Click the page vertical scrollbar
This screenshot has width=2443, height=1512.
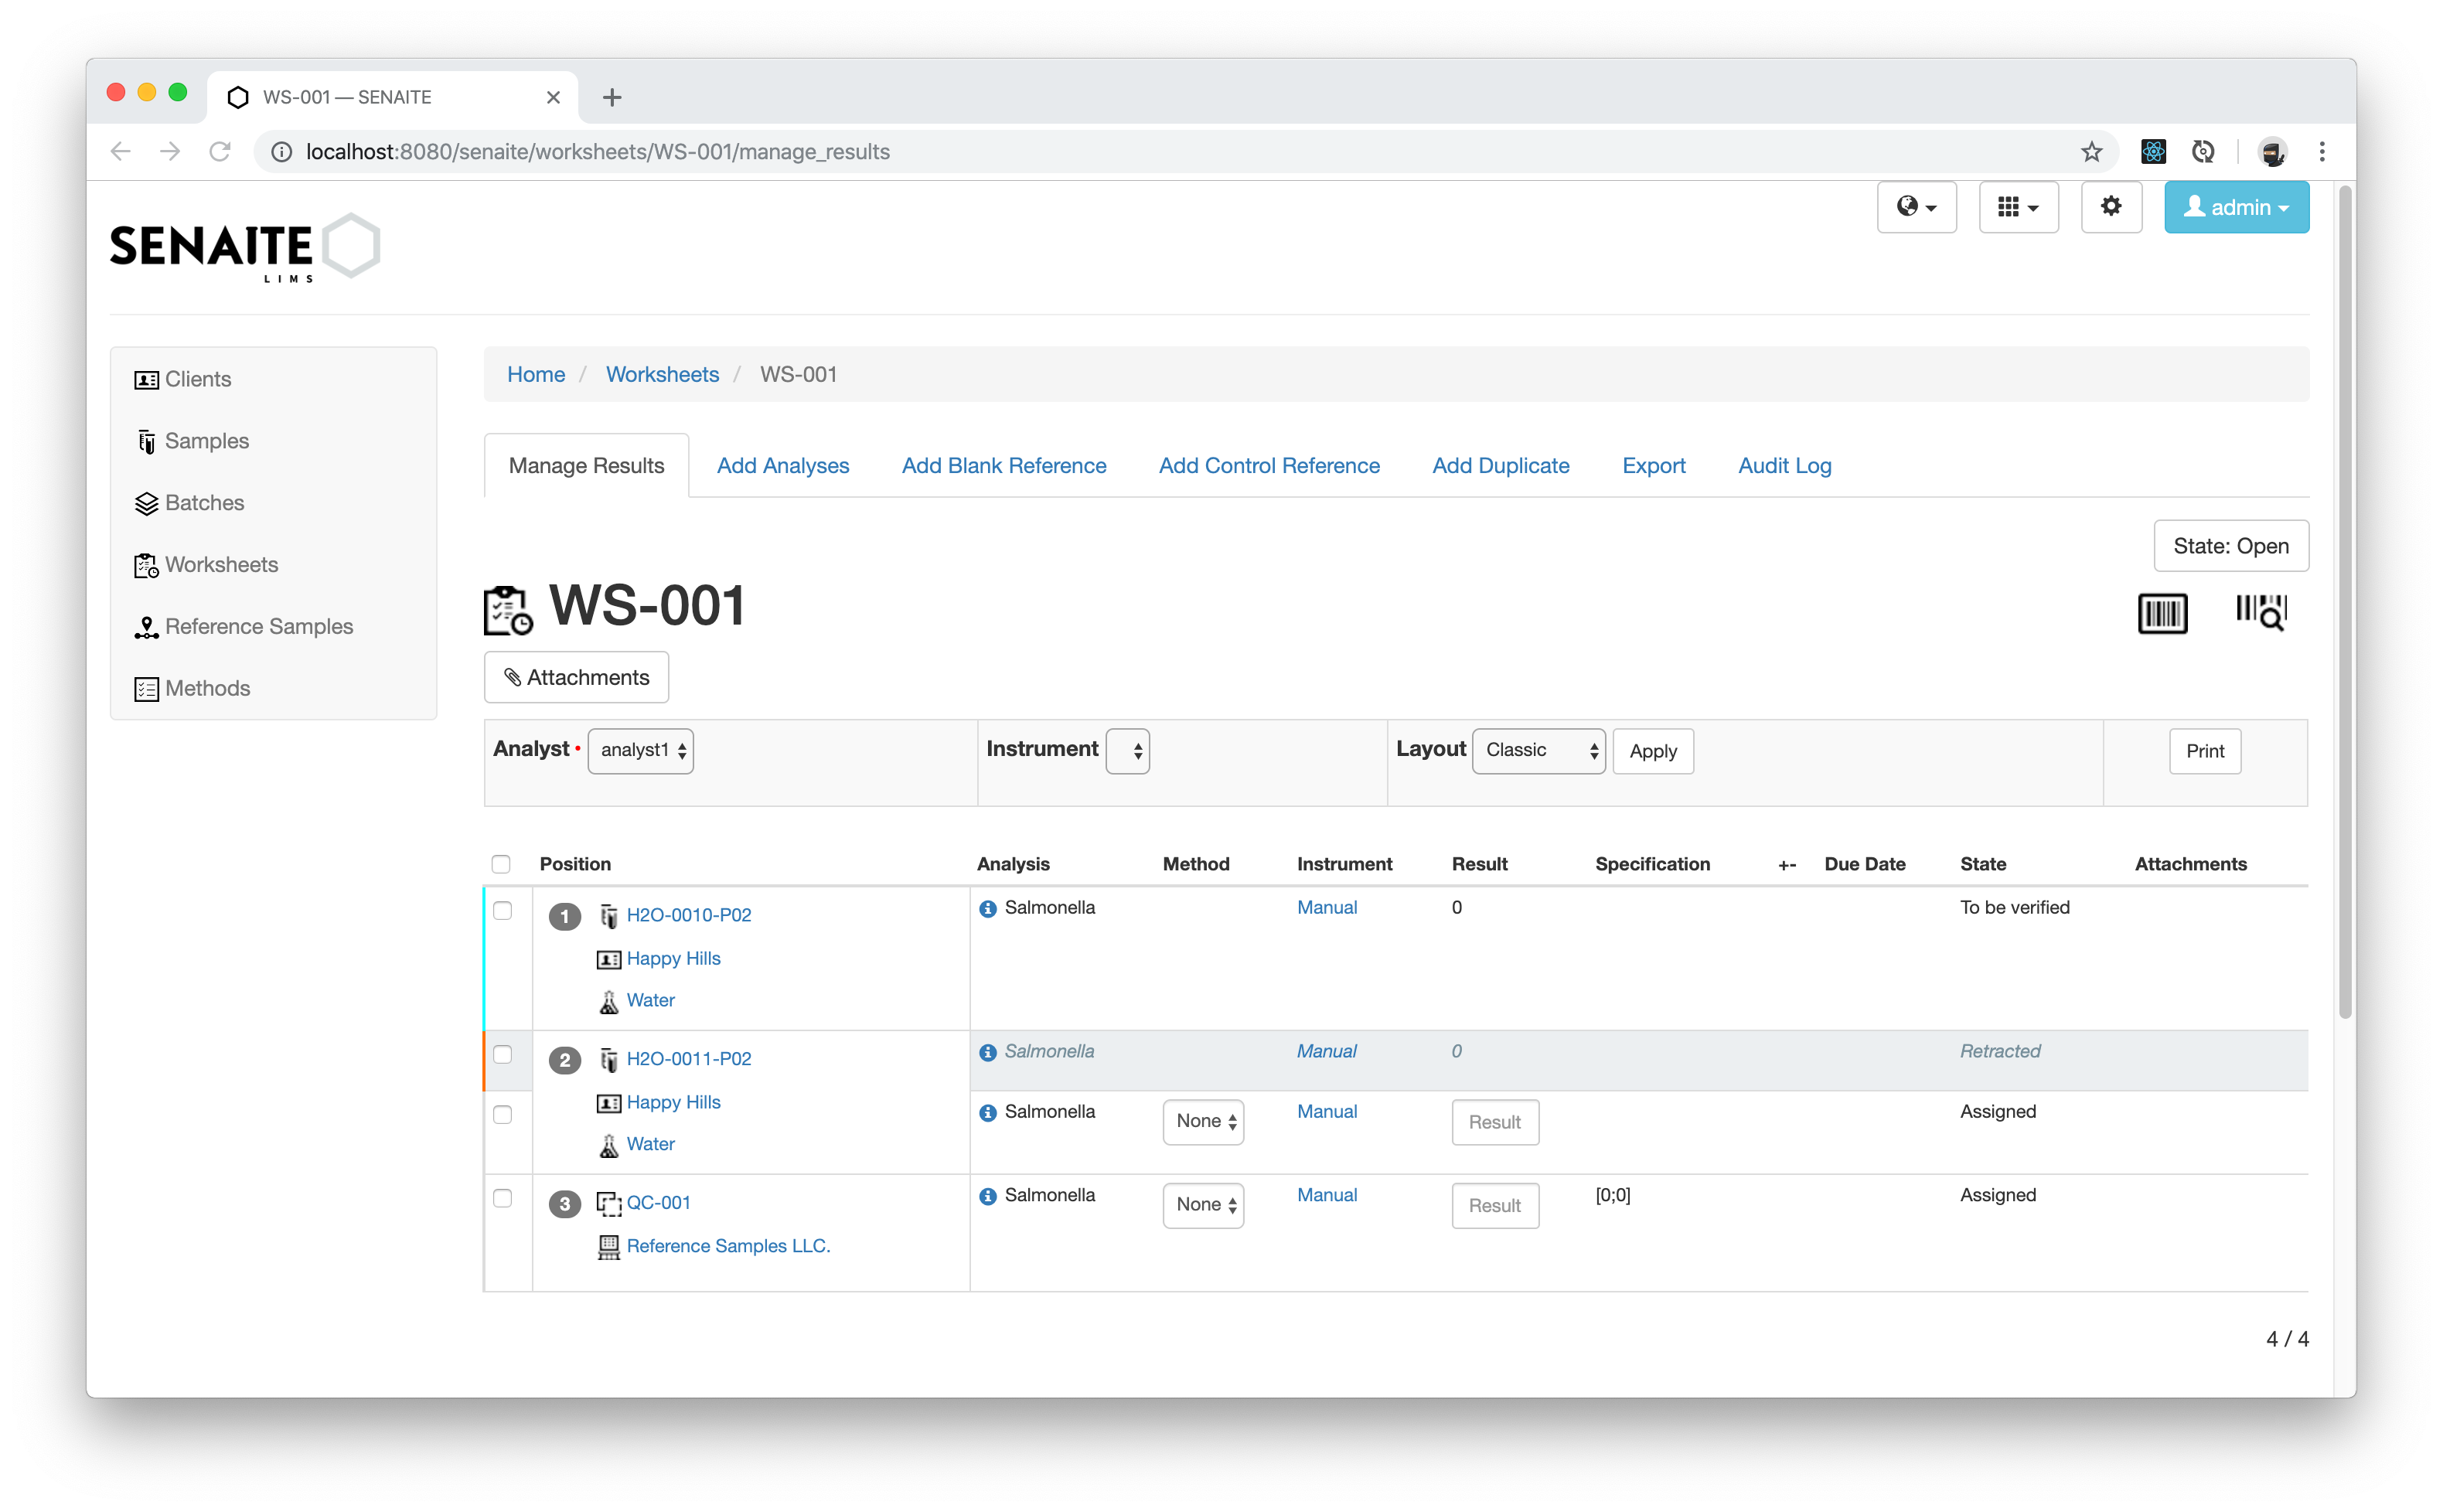tap(2345, 604)
